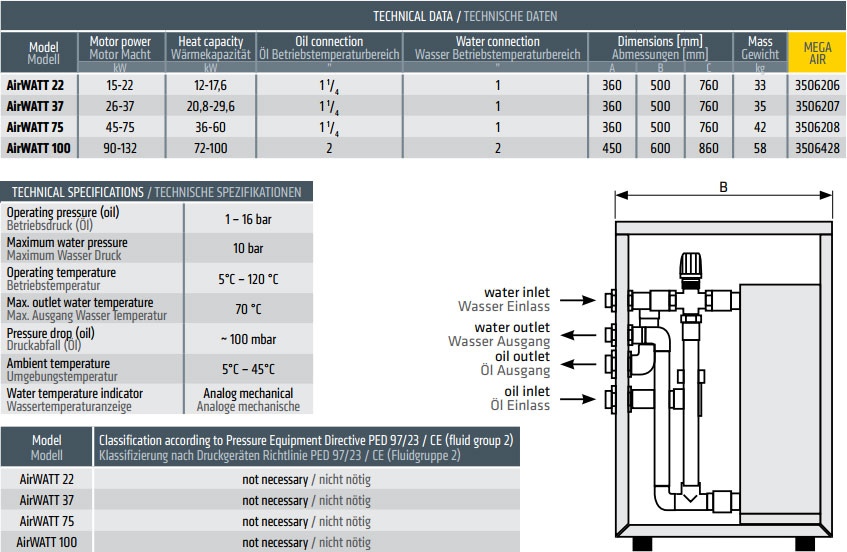Click the AirWATT 37 model name in technical data
Image resolution: width=847 pixels, height=552 pixels.
[35, 106]
